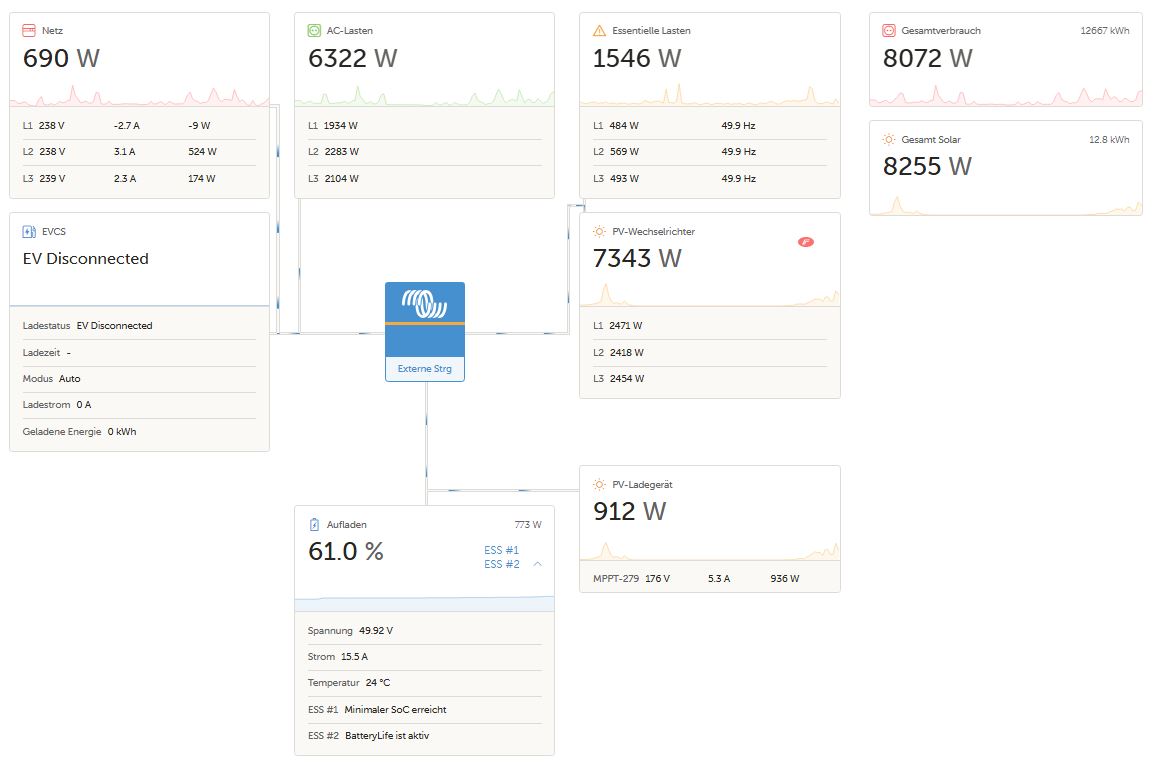Click the PV-Wechselrichter sun icon

599,232
